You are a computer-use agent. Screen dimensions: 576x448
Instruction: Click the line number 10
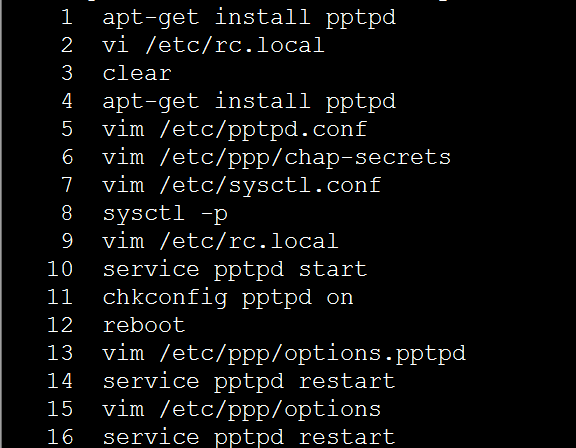click(60, 269)
